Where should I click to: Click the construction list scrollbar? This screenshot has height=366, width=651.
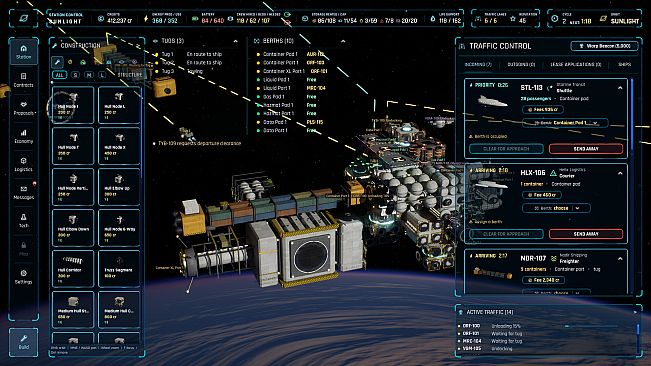[x=142, y=133]
